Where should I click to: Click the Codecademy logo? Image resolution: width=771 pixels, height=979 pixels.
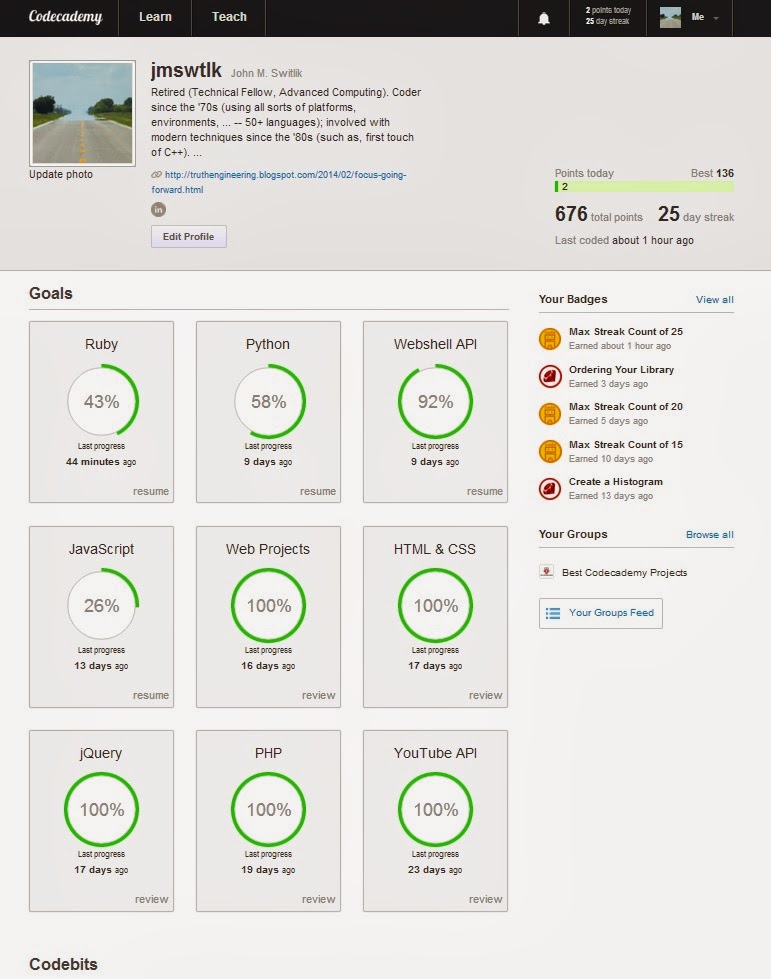tap(66, 17)
